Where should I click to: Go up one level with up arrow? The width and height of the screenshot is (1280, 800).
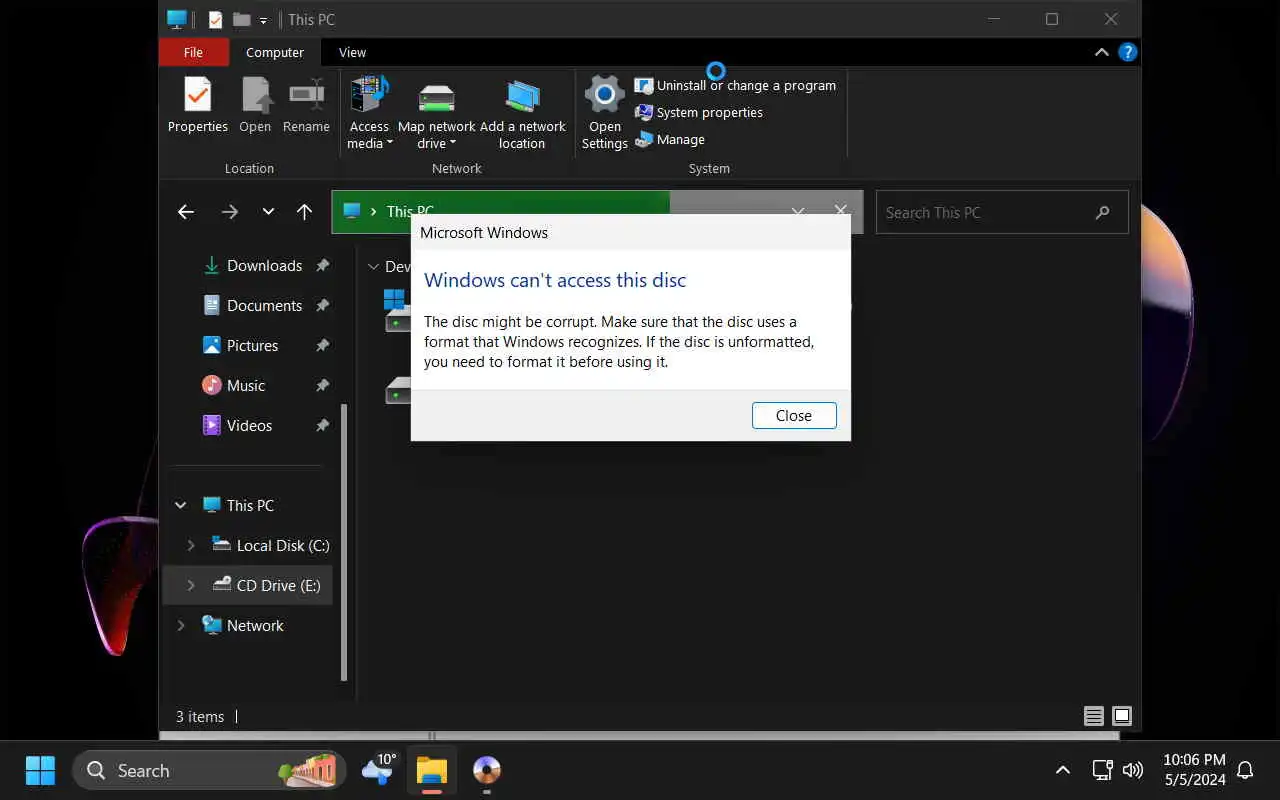[305, 212]
